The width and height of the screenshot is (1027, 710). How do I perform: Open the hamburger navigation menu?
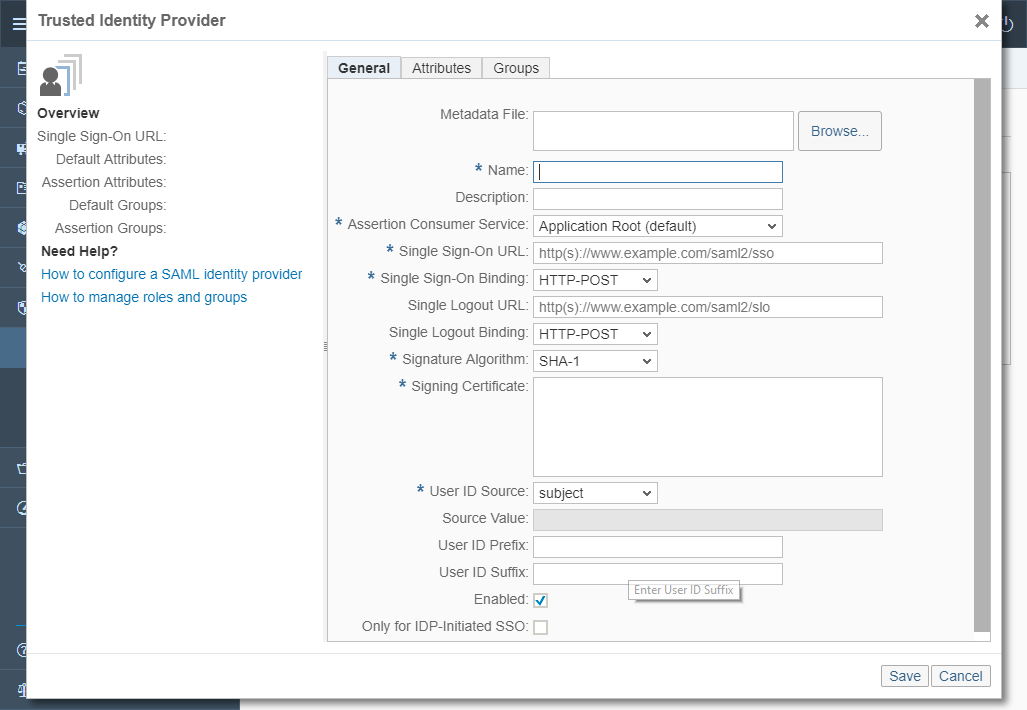(19, 24)
